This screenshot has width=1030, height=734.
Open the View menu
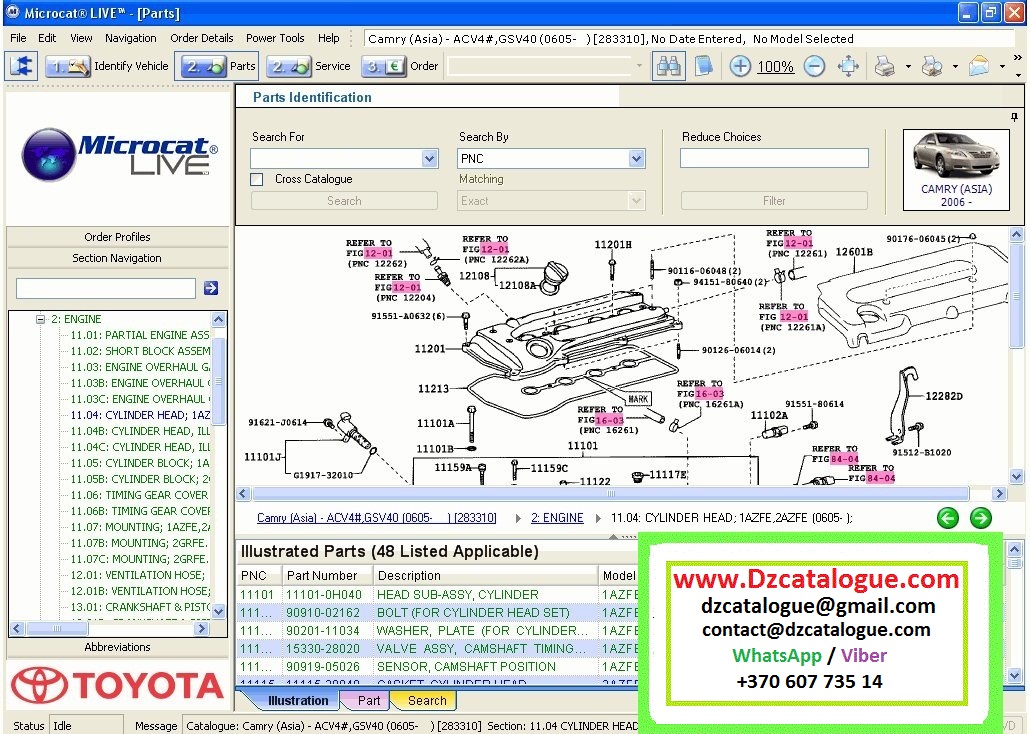81,38
